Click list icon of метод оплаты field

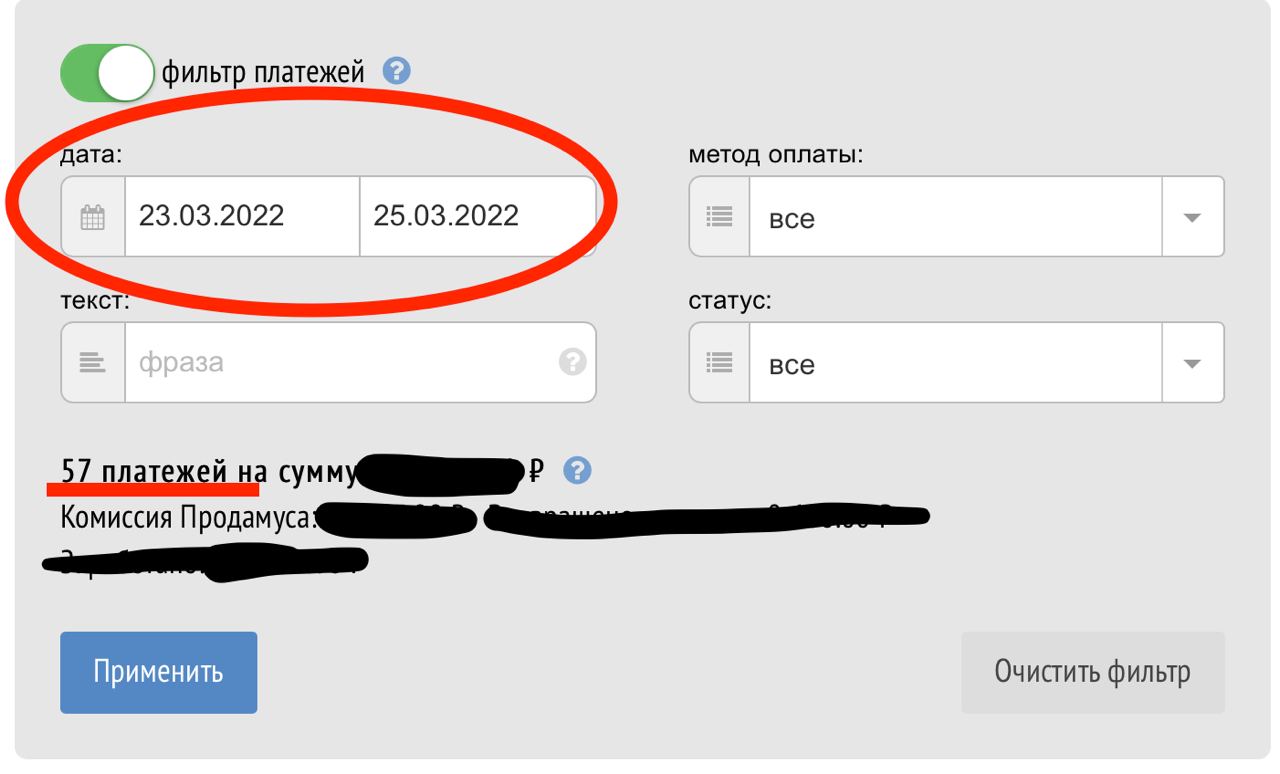pyautogui.click(x=720, y=216)
